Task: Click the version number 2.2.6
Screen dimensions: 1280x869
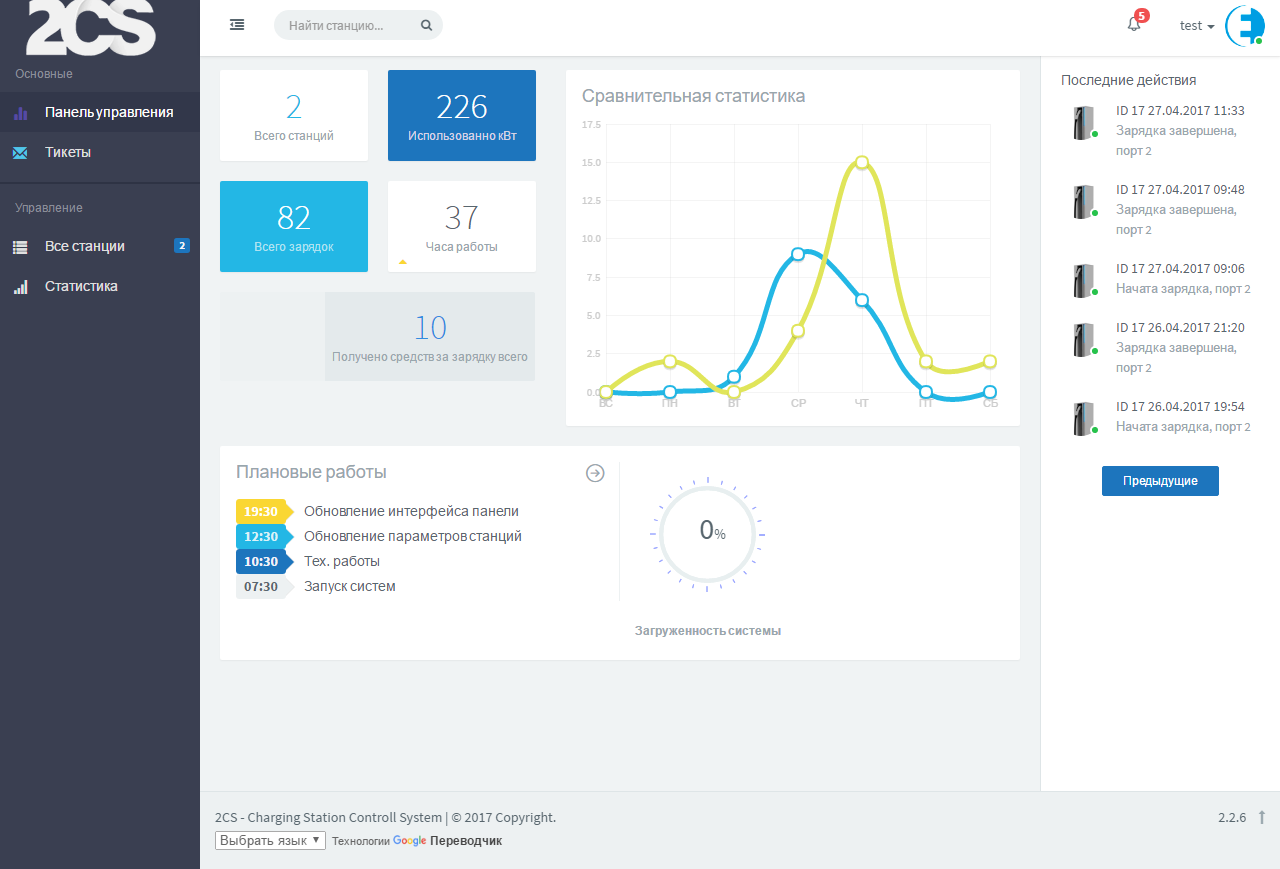Action: (x=1232, y=817)
